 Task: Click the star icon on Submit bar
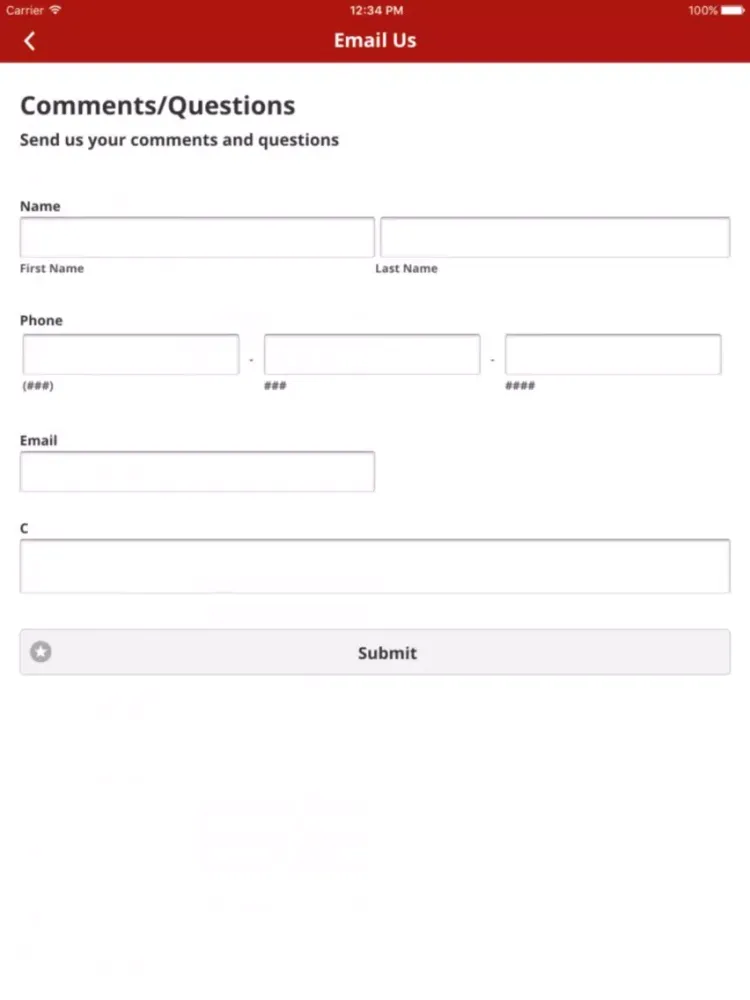[41, 652]
